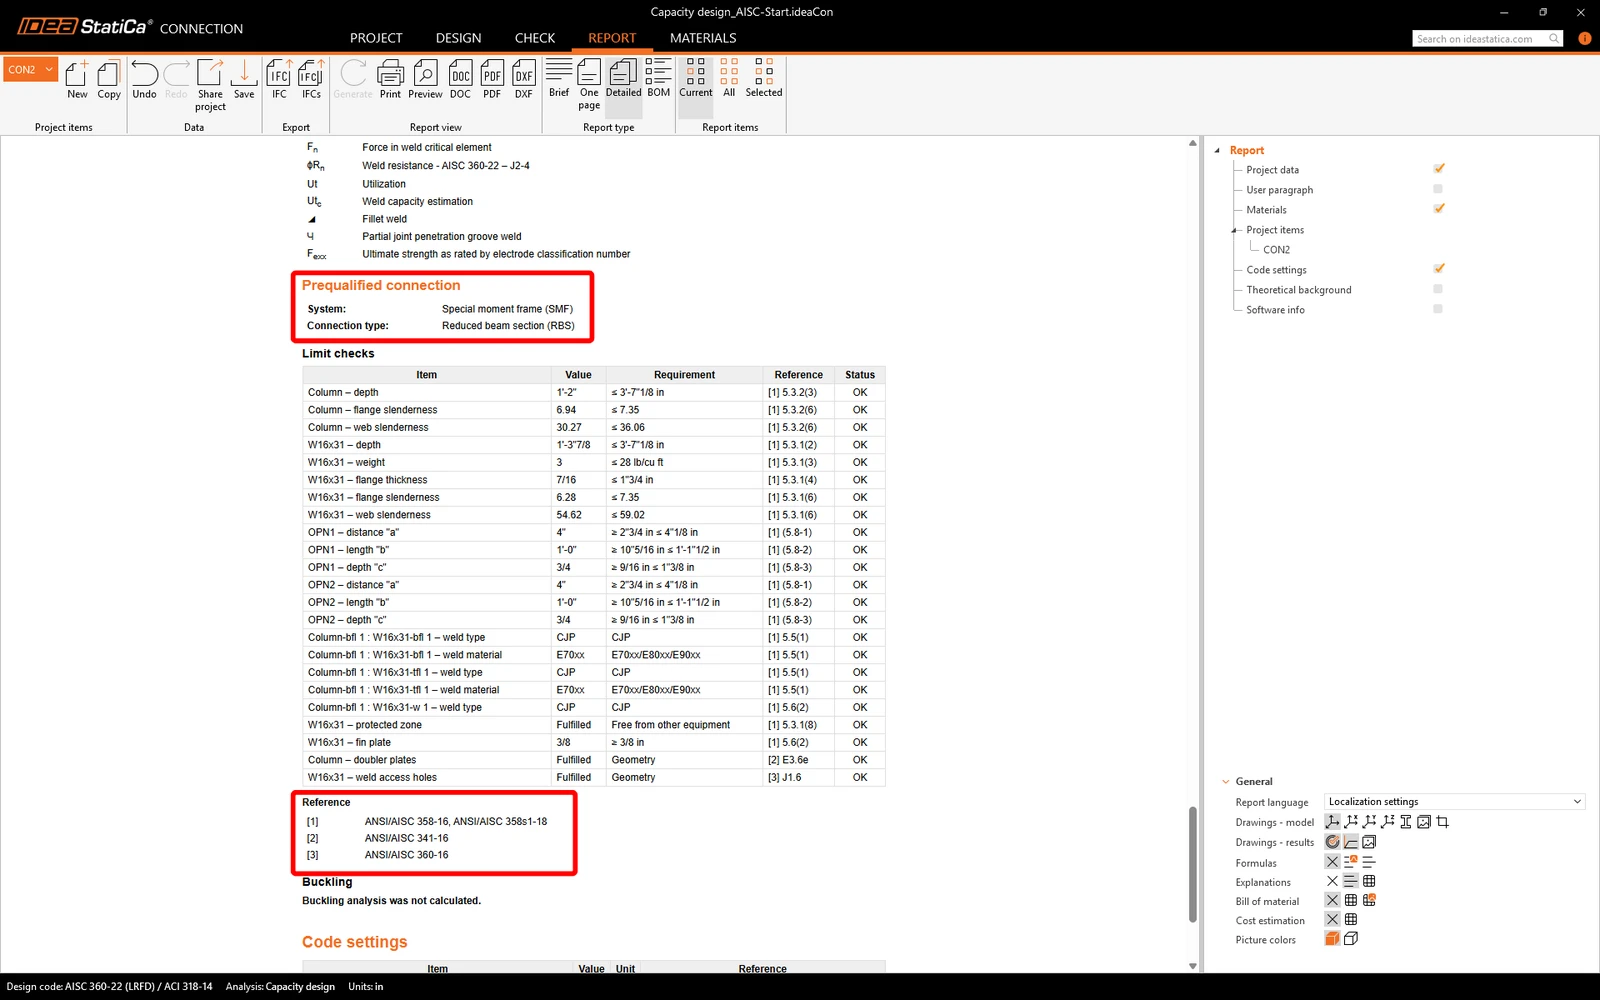Select BOM report type

tap(658, 78)
